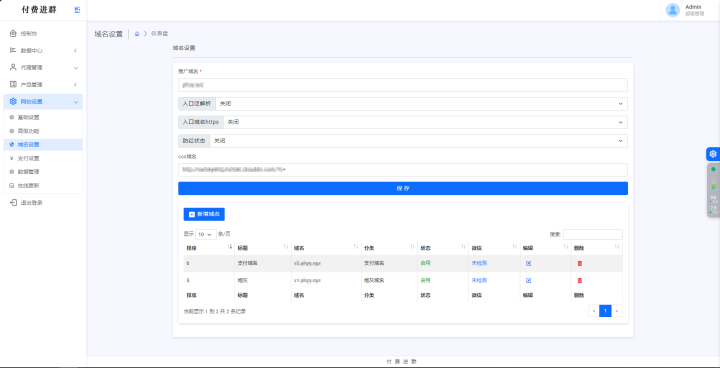Click the Admin user avatar
Image resolution: width=720 pixels, height=368 pixels.
(673, 10)
